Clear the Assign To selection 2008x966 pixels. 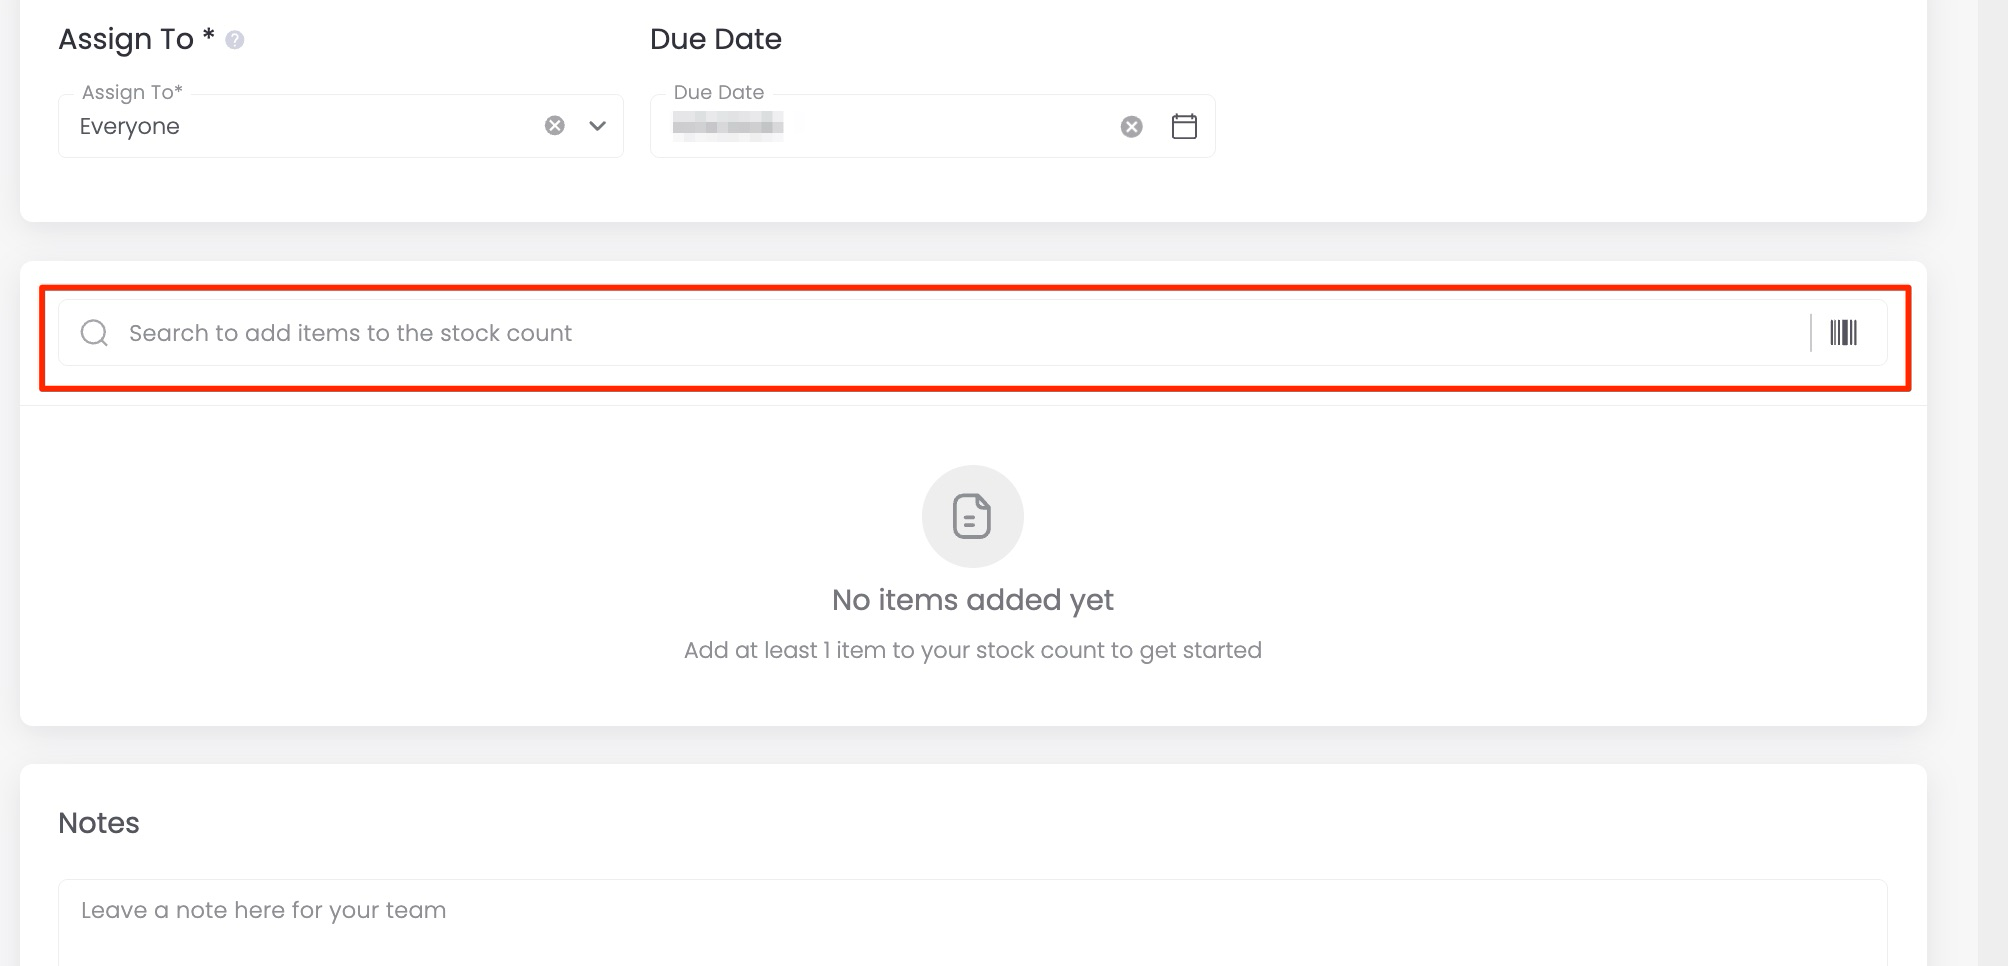click(554, 126)
